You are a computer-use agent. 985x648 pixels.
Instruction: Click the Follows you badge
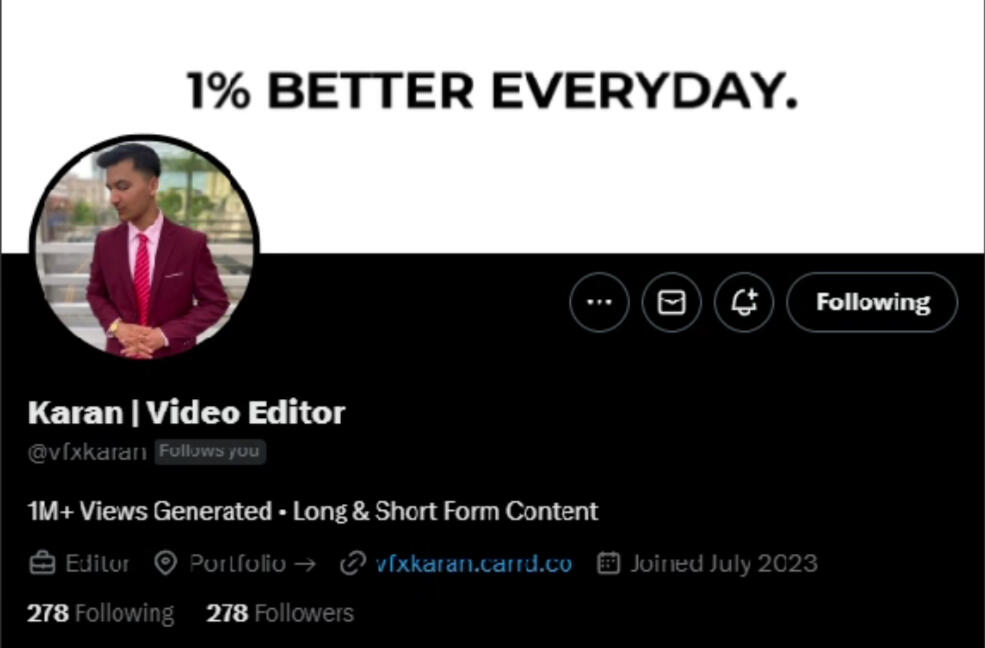click(209, 451)
